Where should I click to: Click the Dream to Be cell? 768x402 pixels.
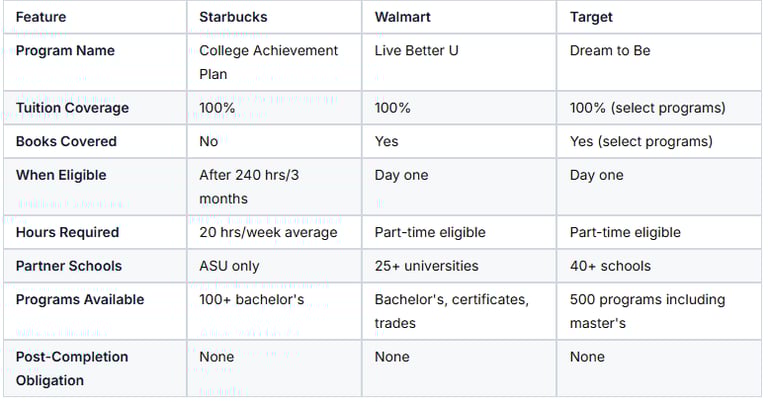coord(610,51)
